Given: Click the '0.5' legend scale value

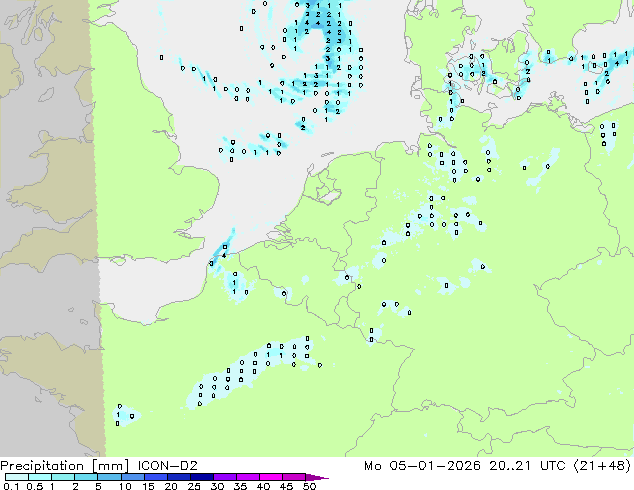Looking at the screenshot, I should tap(34, 486).
